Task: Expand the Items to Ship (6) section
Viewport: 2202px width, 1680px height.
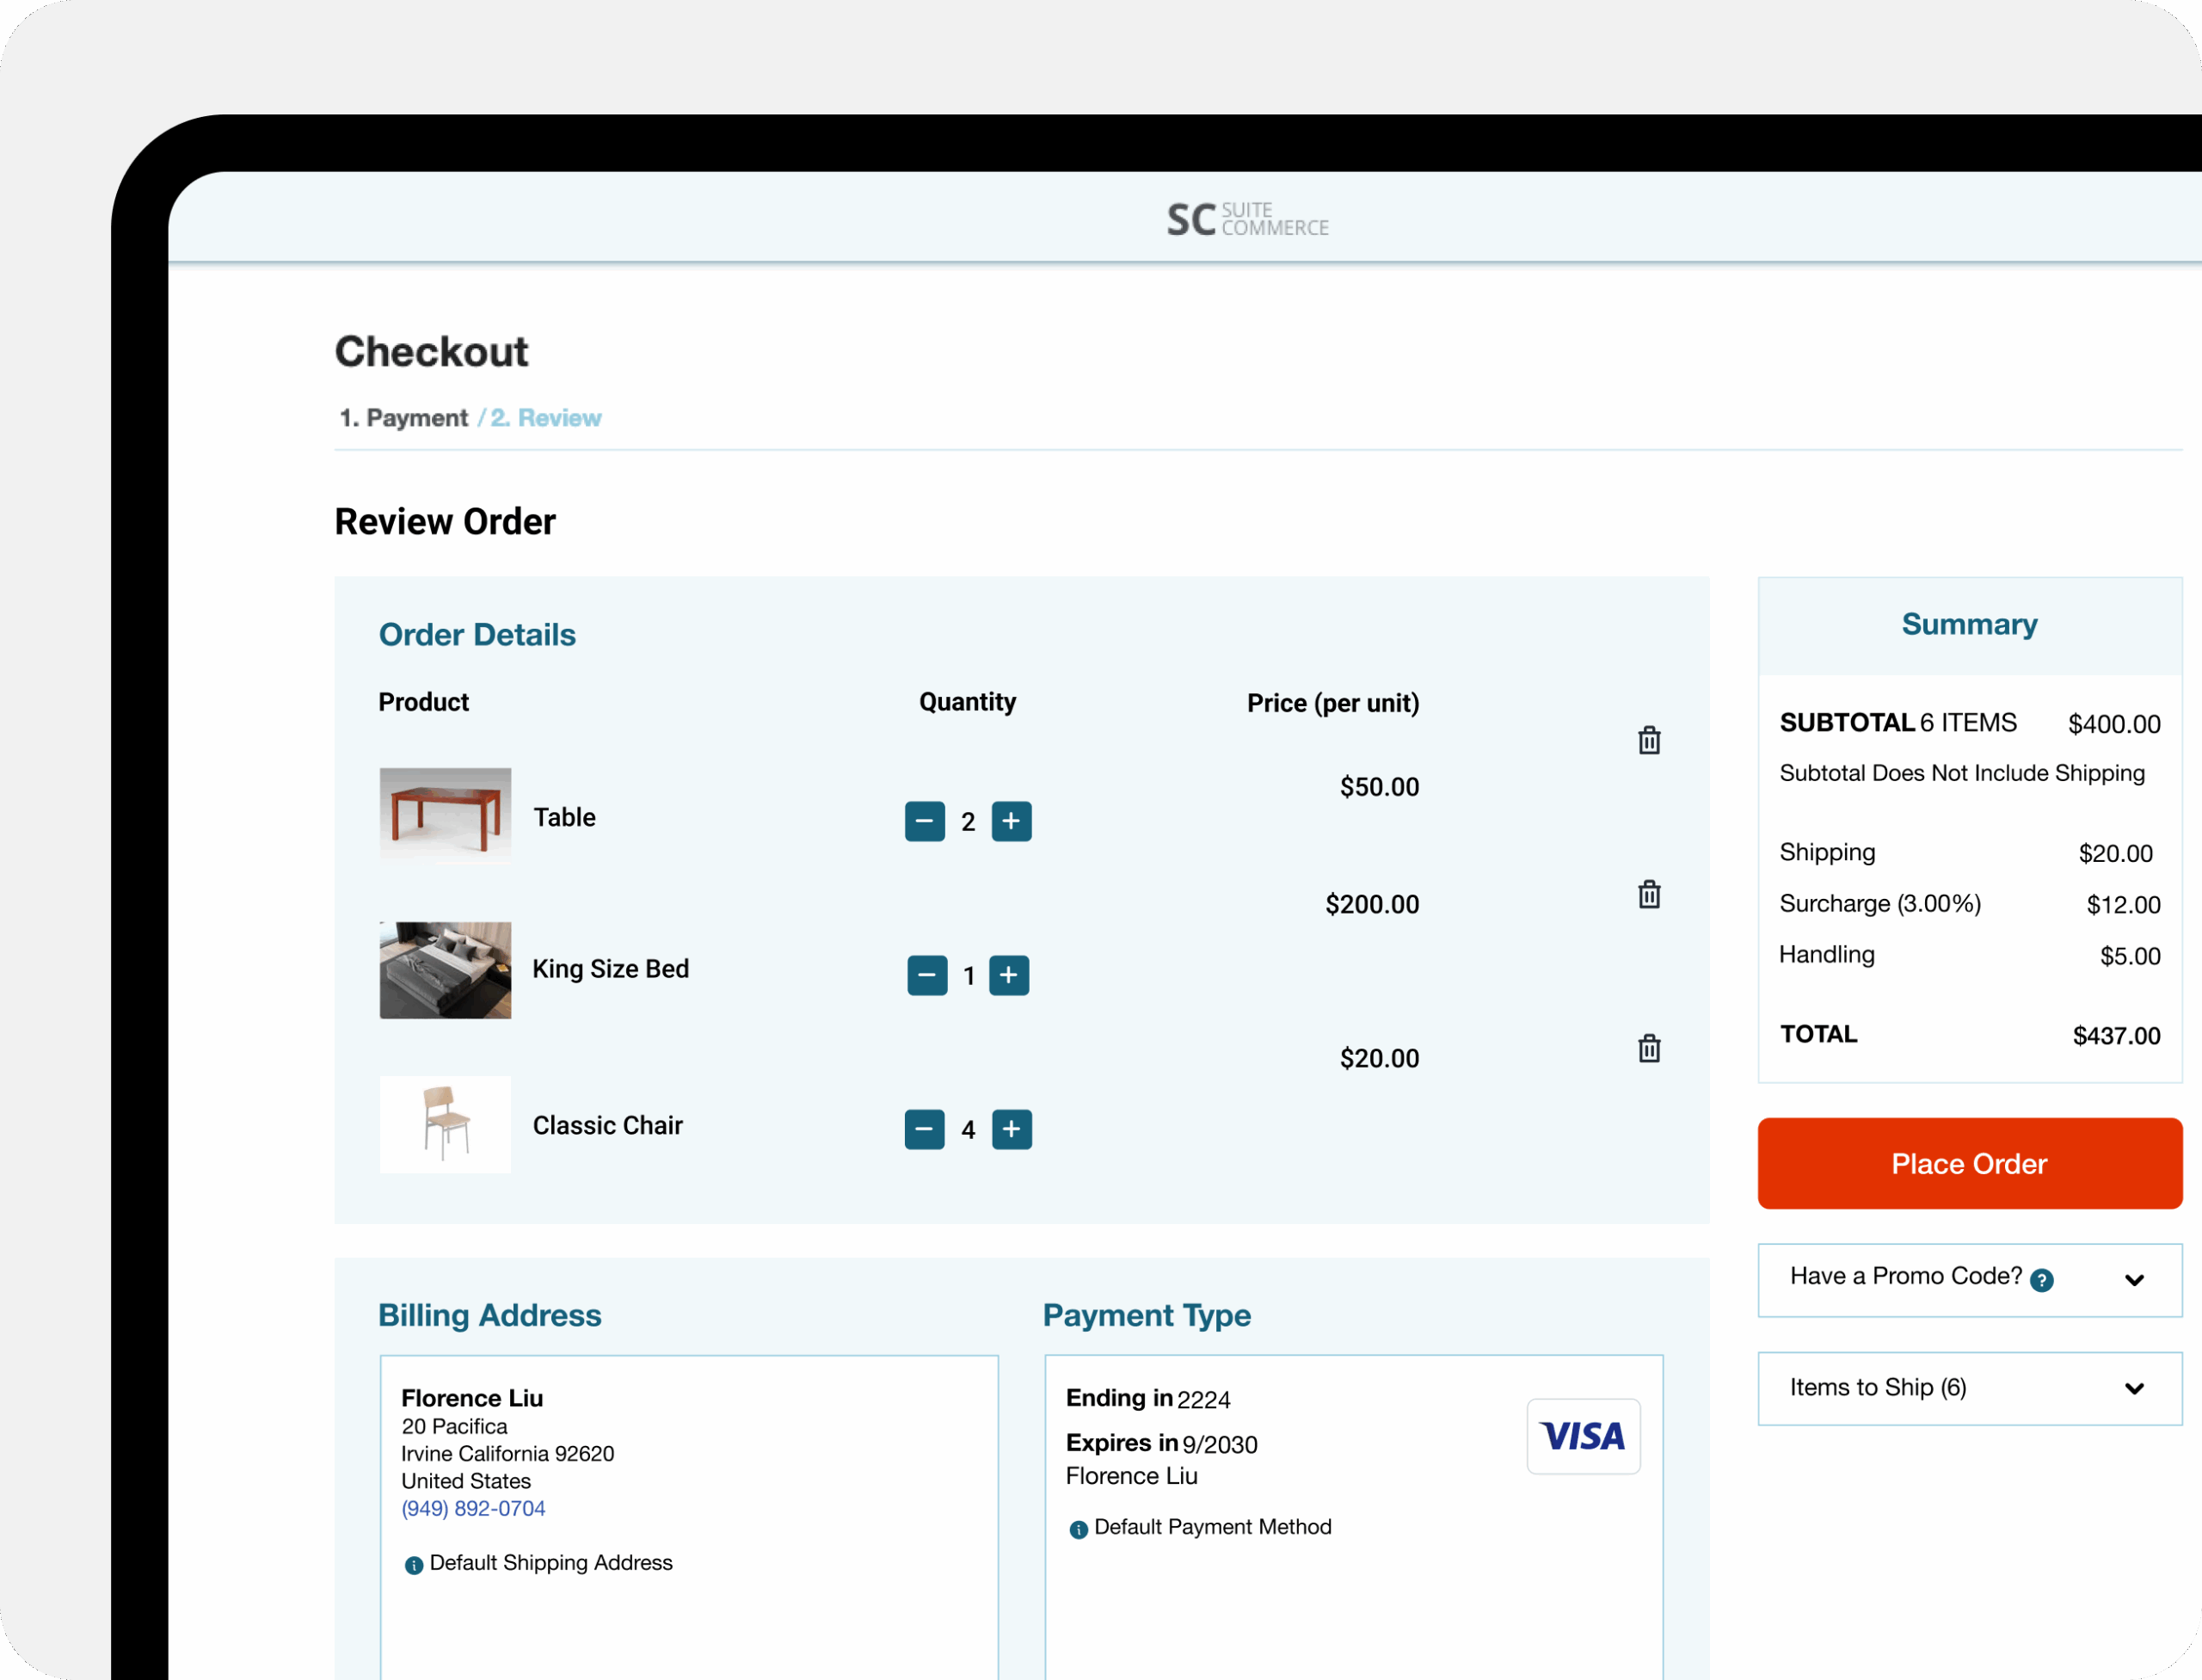Action: (1969, 1388)
